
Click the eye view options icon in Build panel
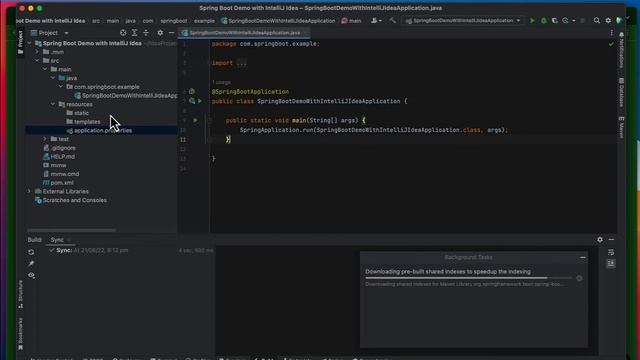click(x=31, y=276)
